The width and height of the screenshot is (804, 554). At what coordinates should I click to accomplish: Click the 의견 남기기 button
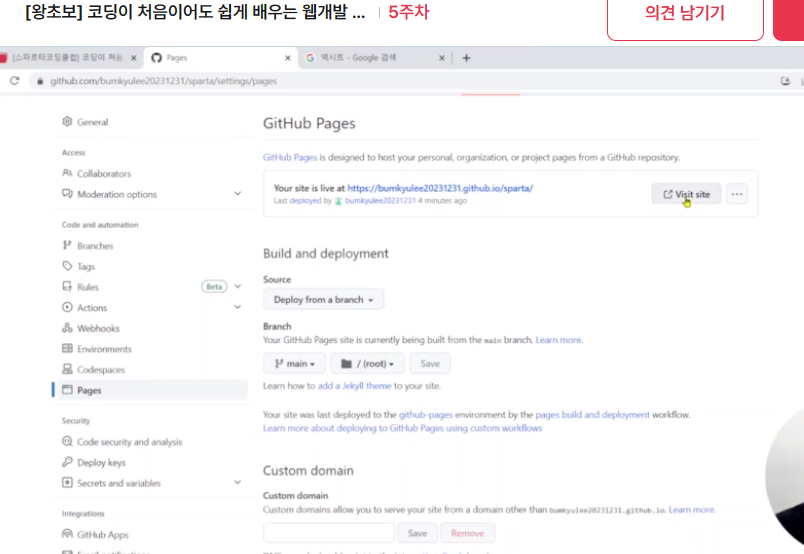coord(685,13)
